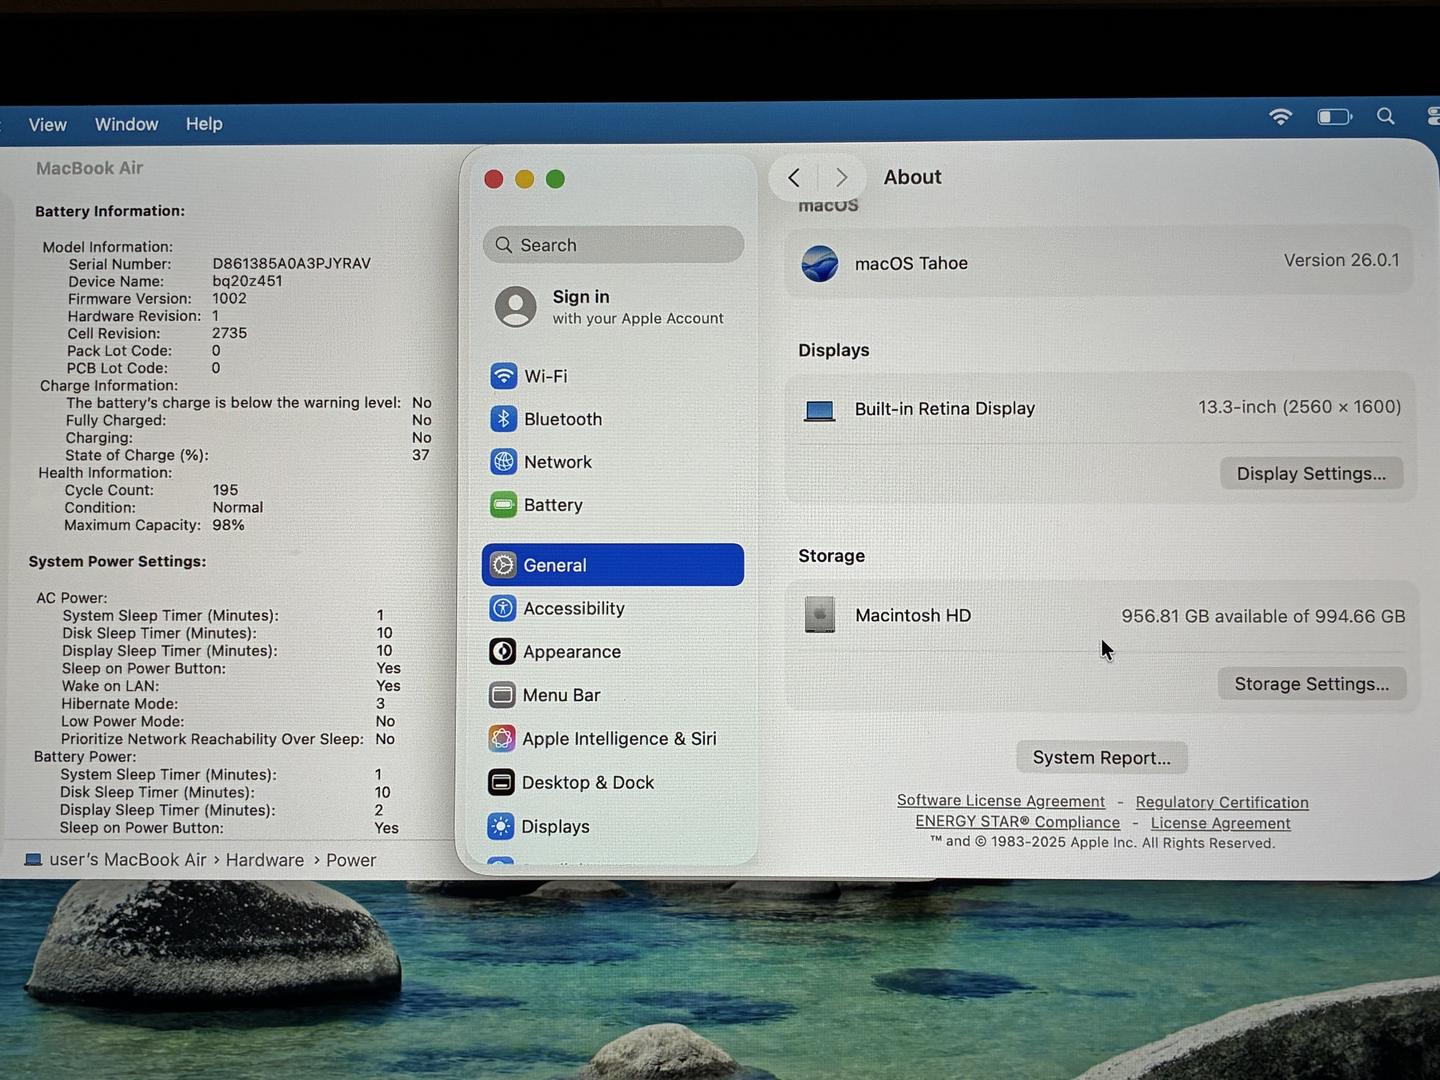Open Apple Intelligence & Siri settings
The height and width of the screenshot is (1080, 1440).
click(618, 739)
